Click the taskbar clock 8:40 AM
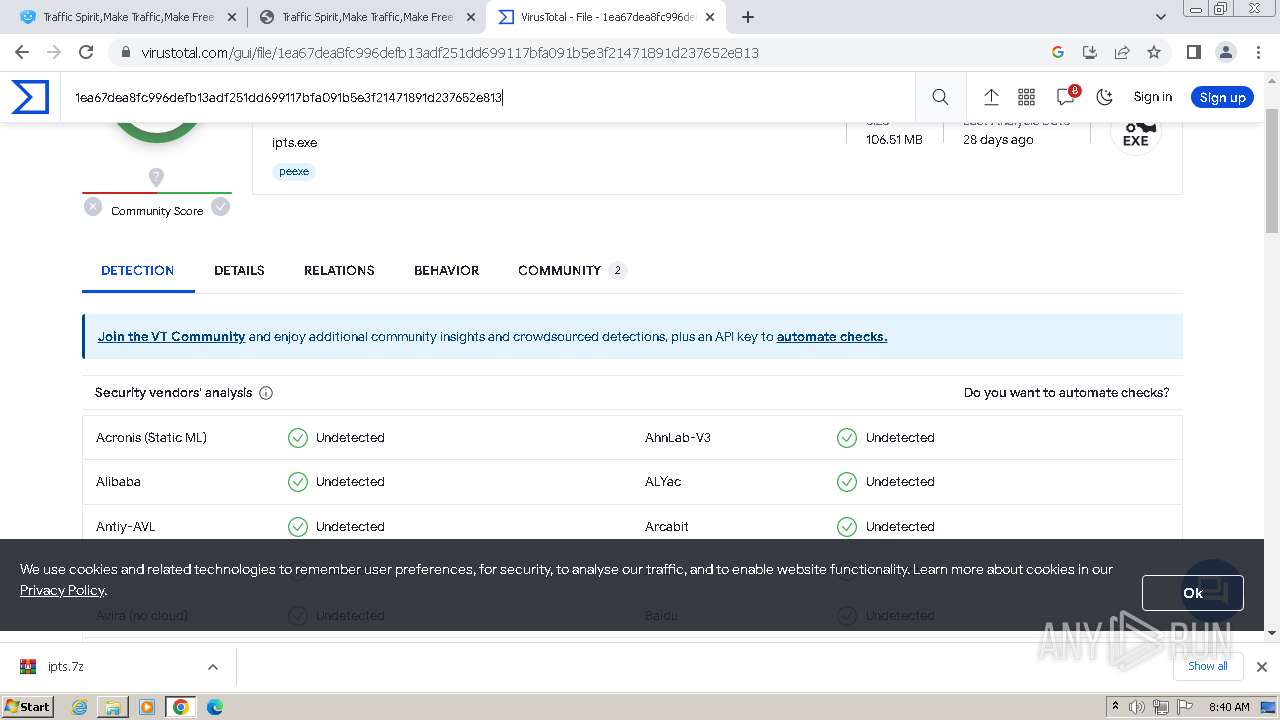Image resolution: width=1280 pixels, height=720 pixels. pos(1229,707)
